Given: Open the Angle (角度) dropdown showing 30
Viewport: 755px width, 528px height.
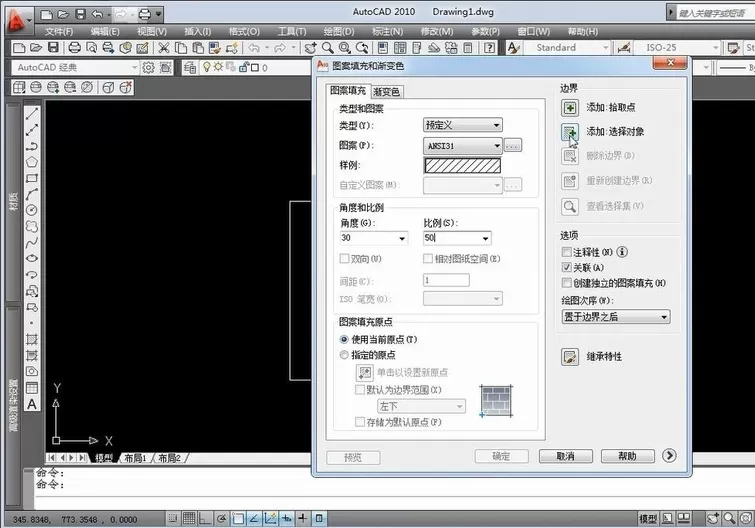Looking at the screenshot, I should tap(374, 238).
